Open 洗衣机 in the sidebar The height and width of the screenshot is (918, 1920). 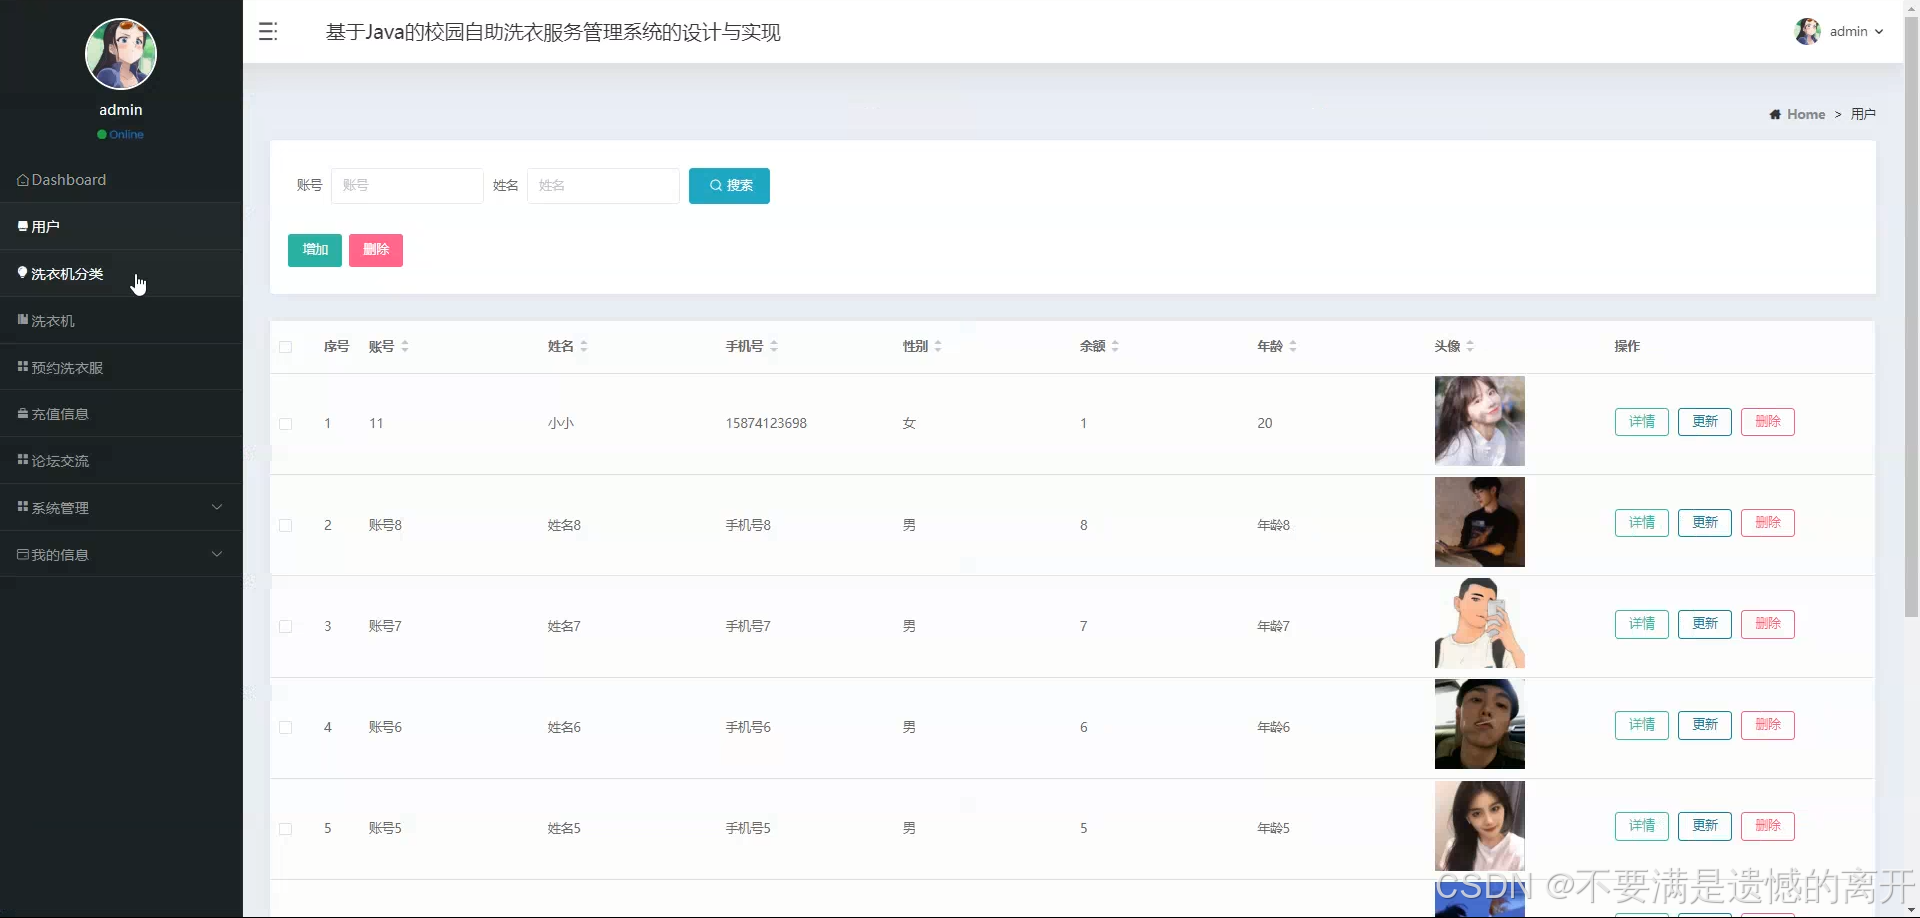click(121, 321)
